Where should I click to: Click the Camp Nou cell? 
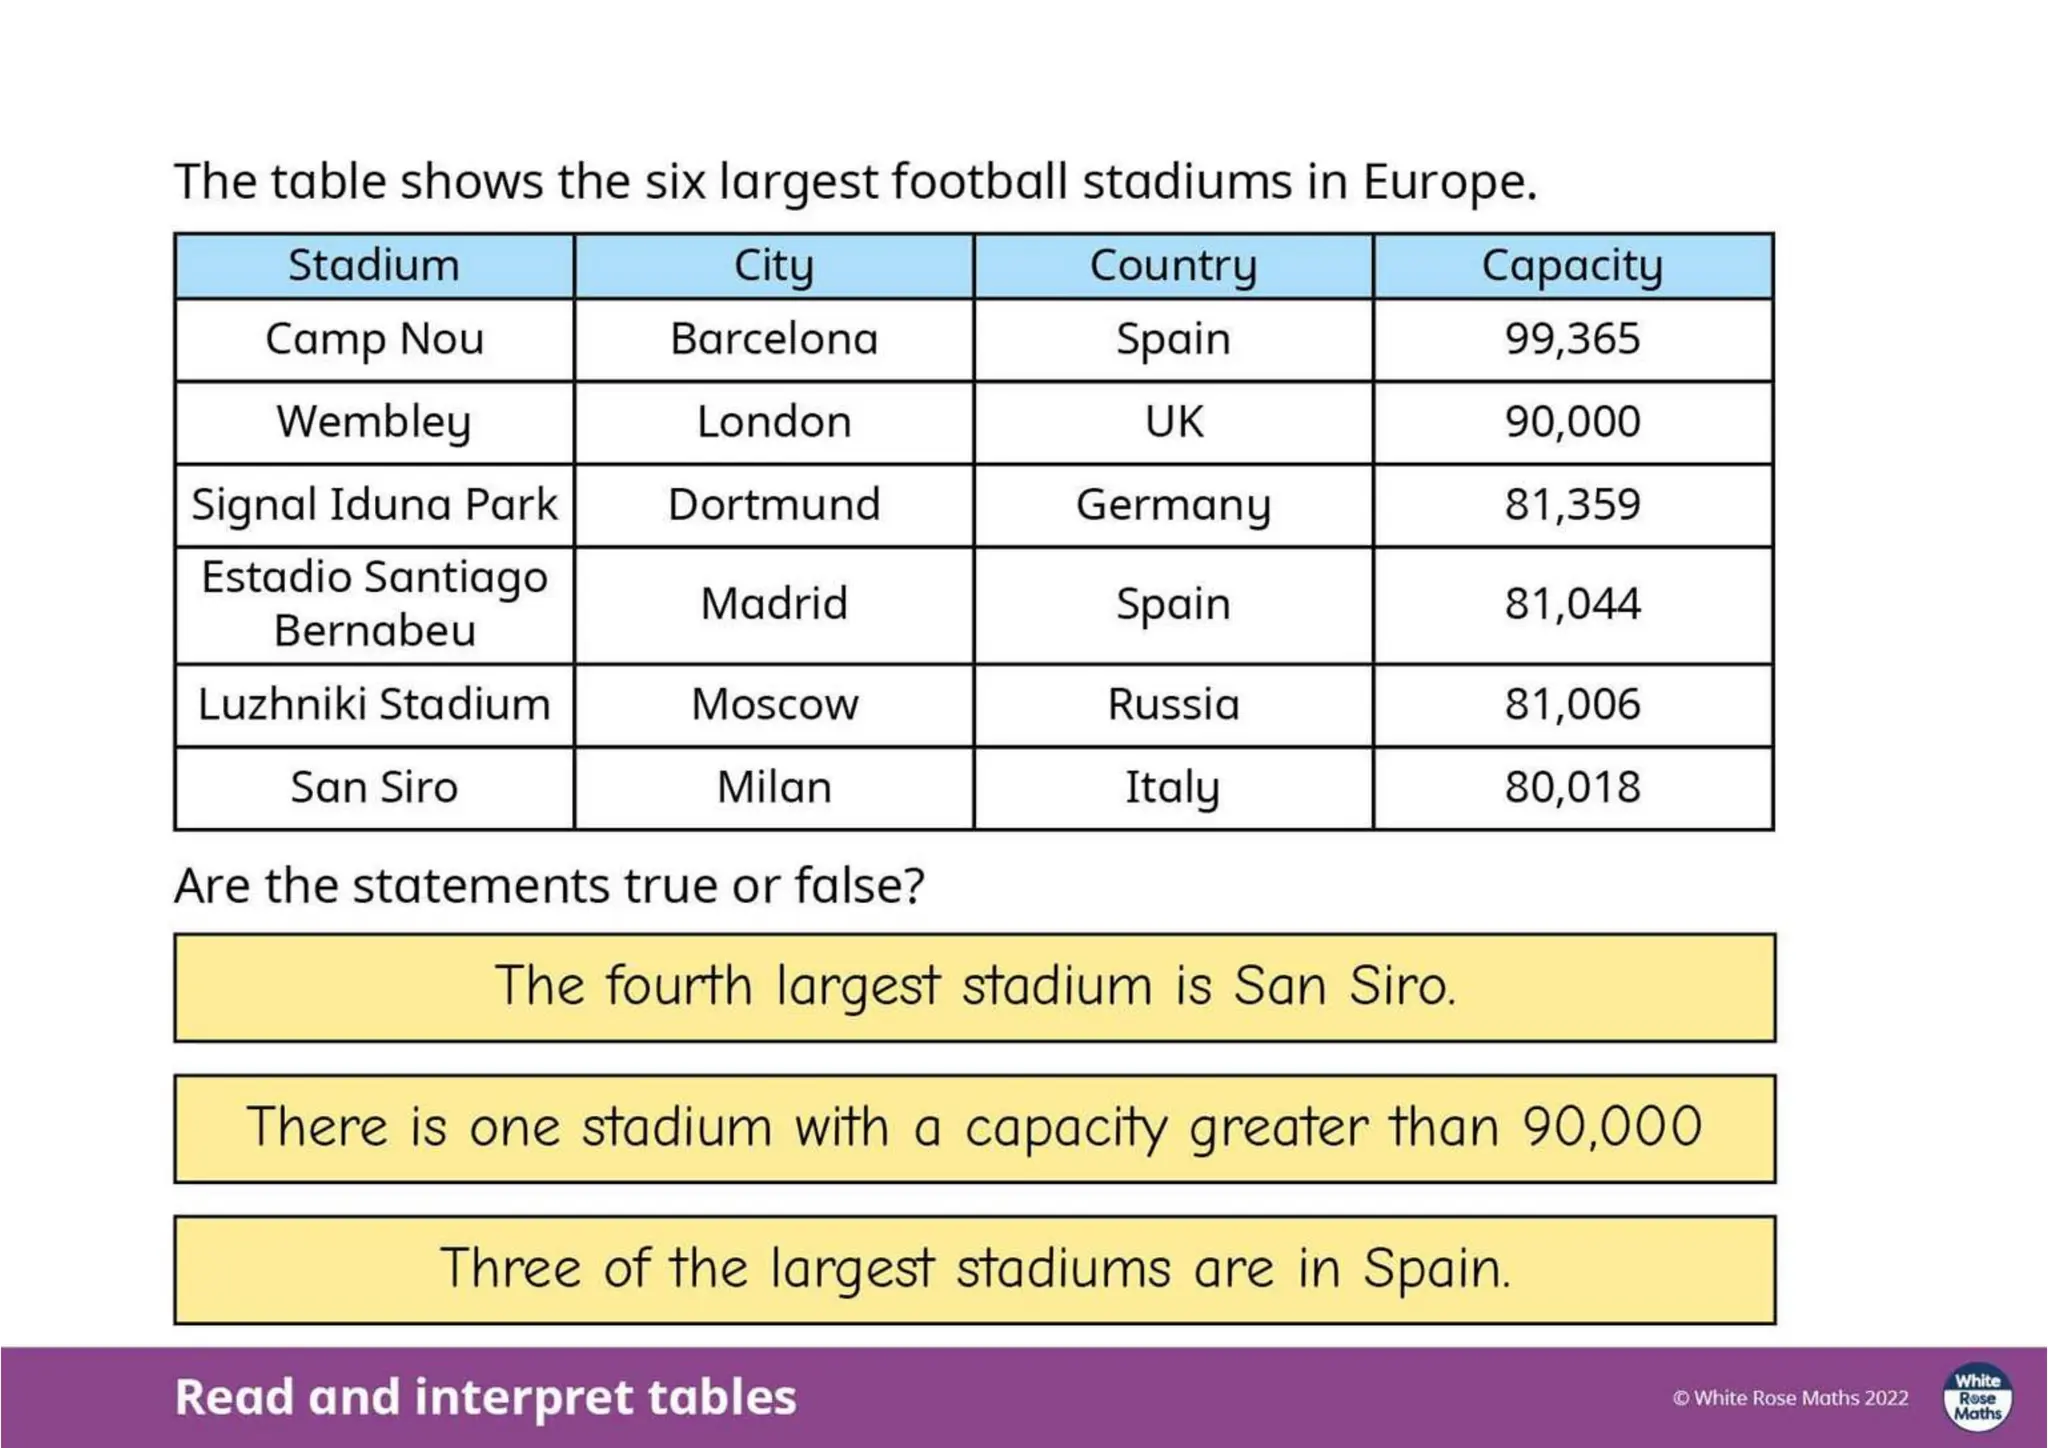point(374,340)
